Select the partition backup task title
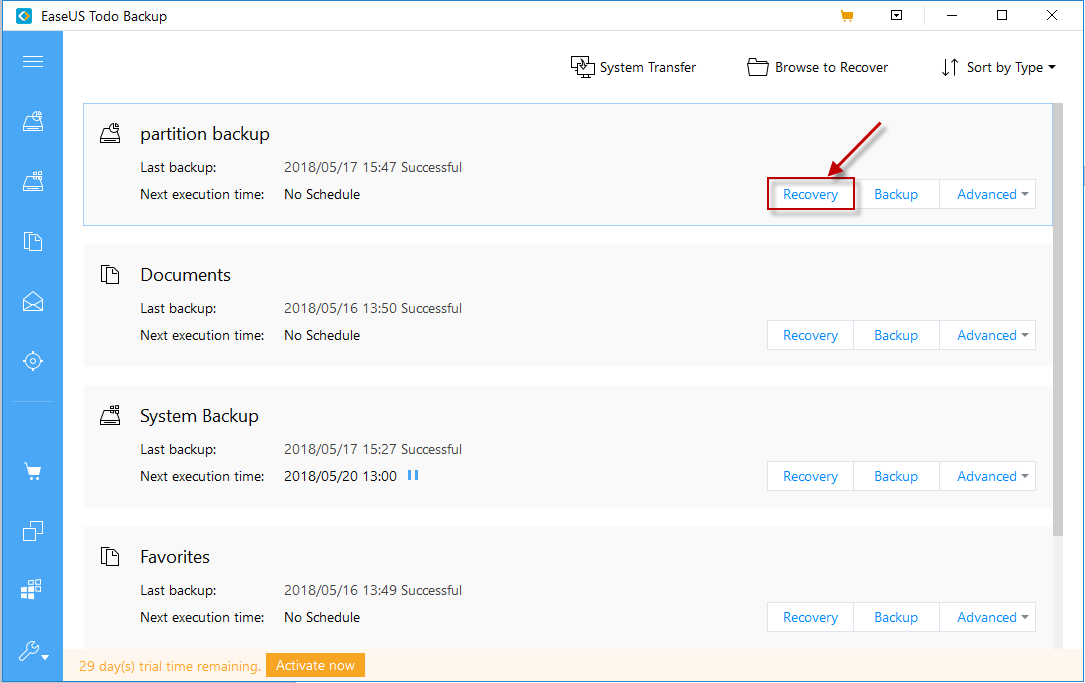 point(205,134)
